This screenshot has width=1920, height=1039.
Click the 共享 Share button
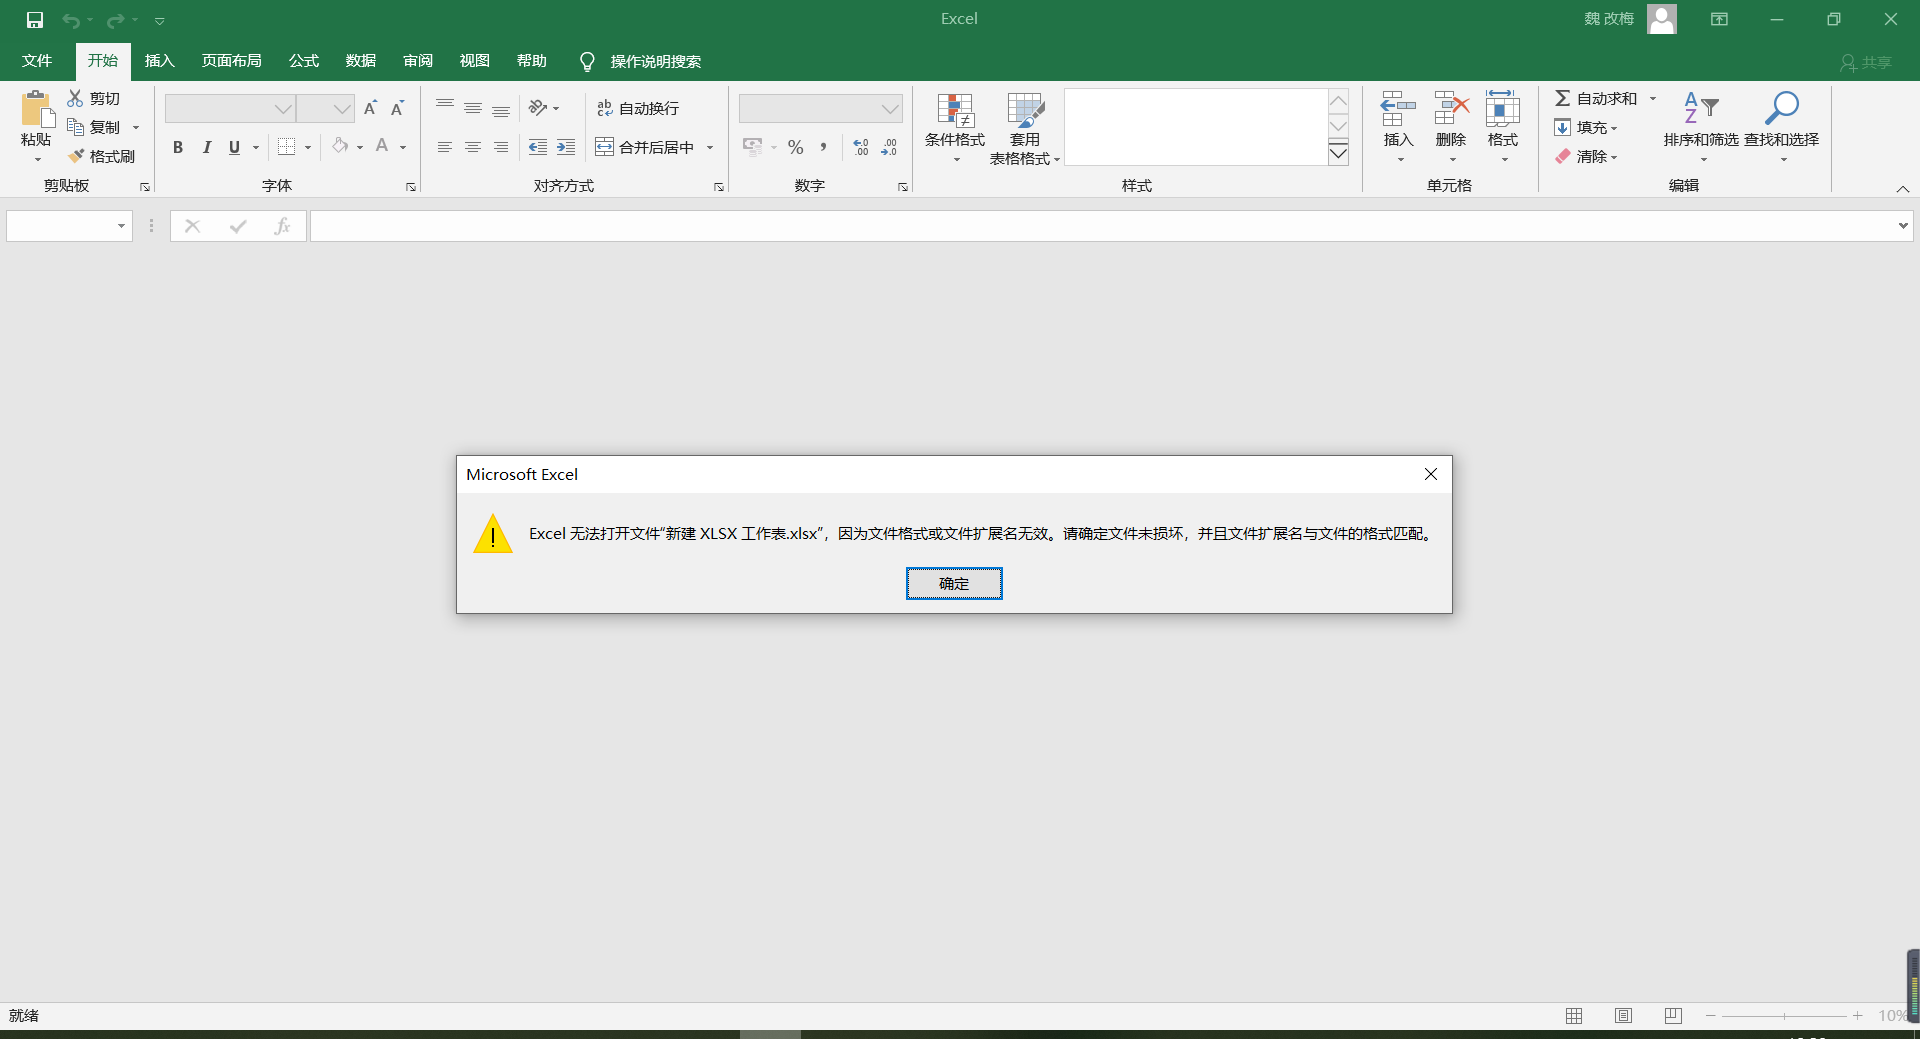1866,62
